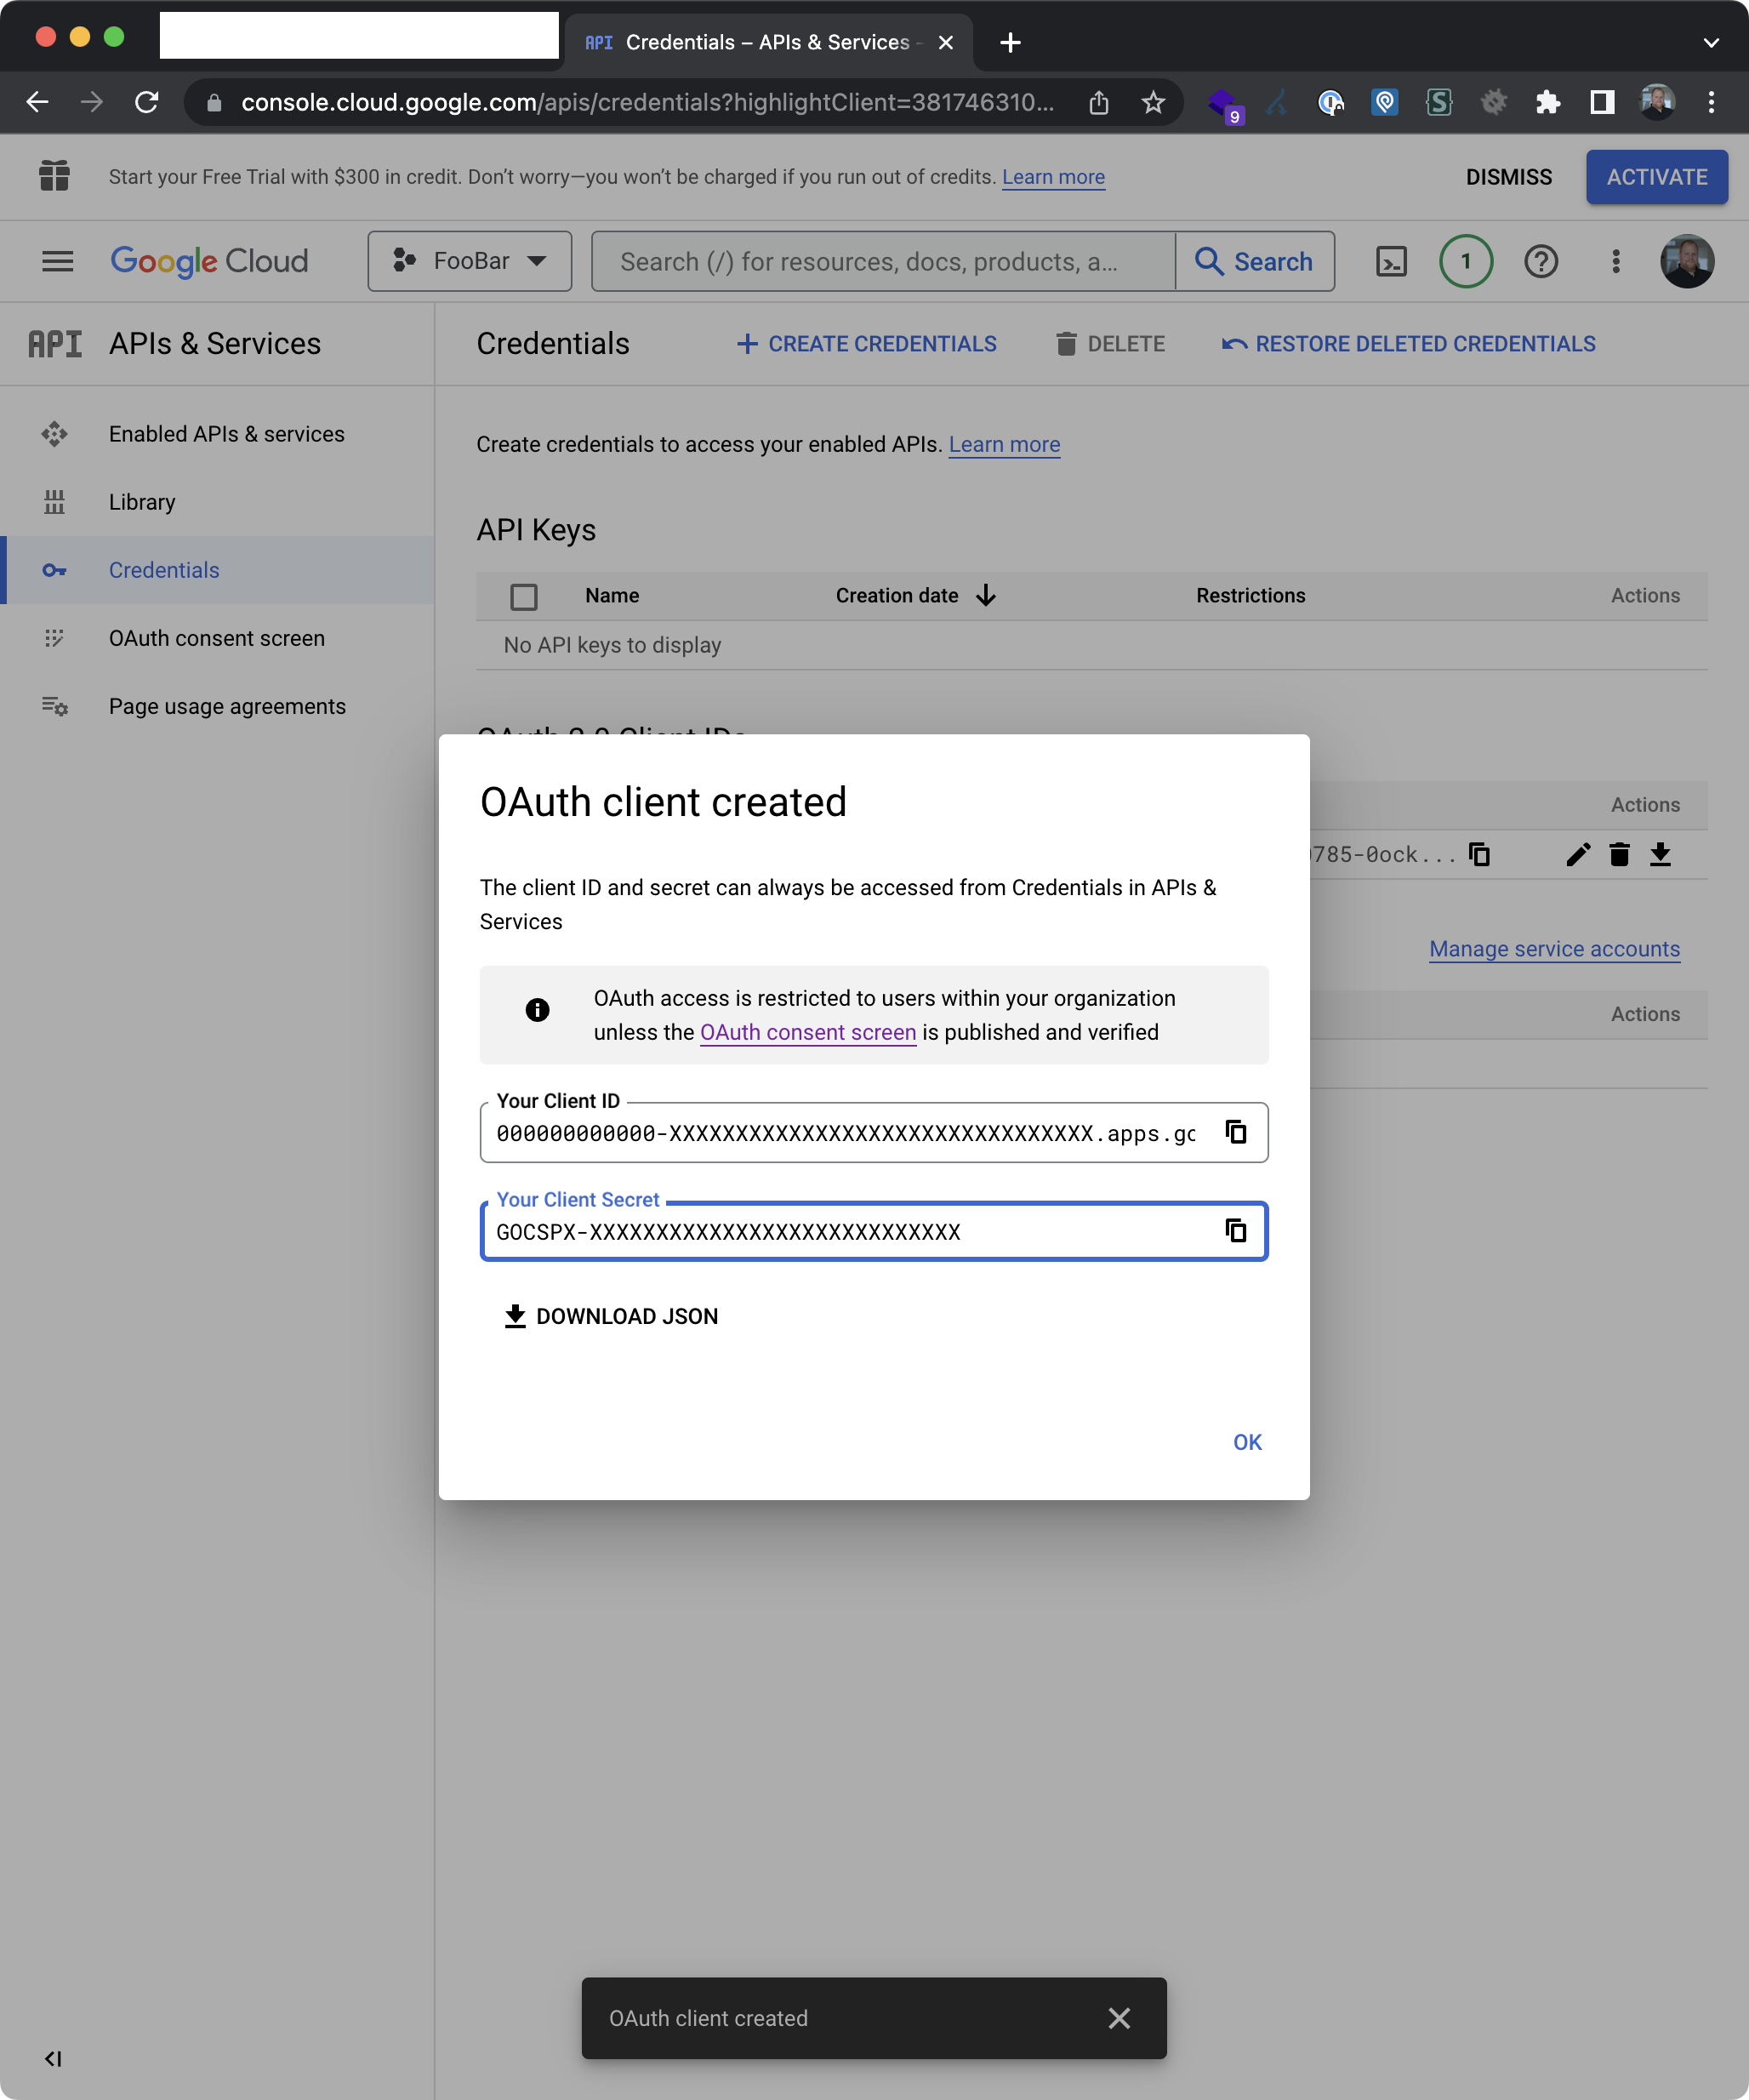Open notifications badge showing 1

pyautogui.click(x=1465, y=262)
